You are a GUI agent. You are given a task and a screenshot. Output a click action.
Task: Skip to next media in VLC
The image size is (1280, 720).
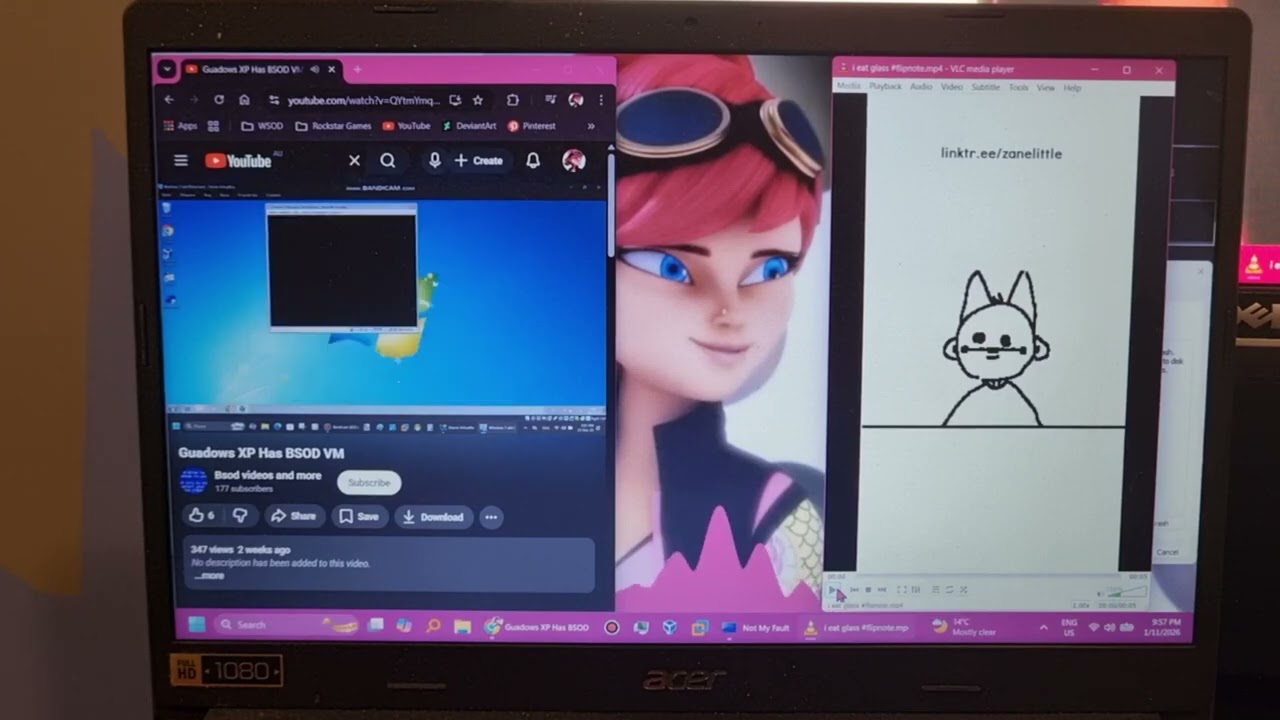click(x=882, y=590)
